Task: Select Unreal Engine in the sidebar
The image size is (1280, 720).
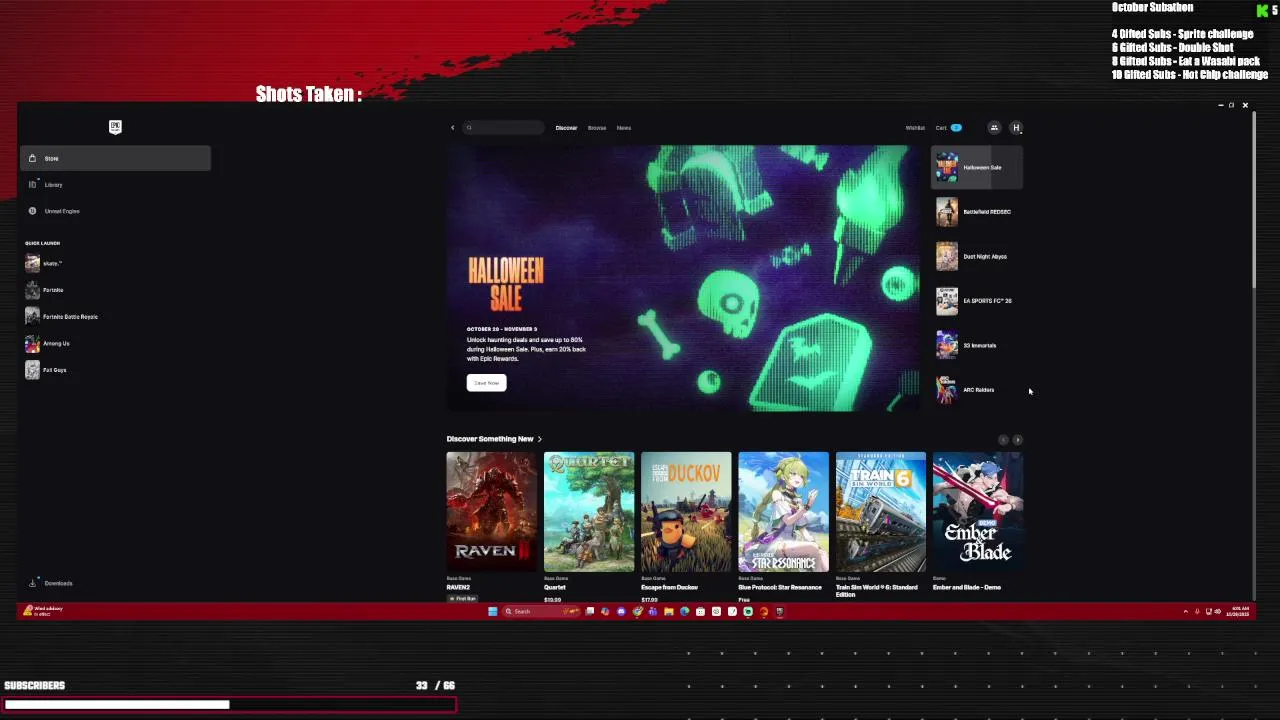Action: (x=115, y=211)
